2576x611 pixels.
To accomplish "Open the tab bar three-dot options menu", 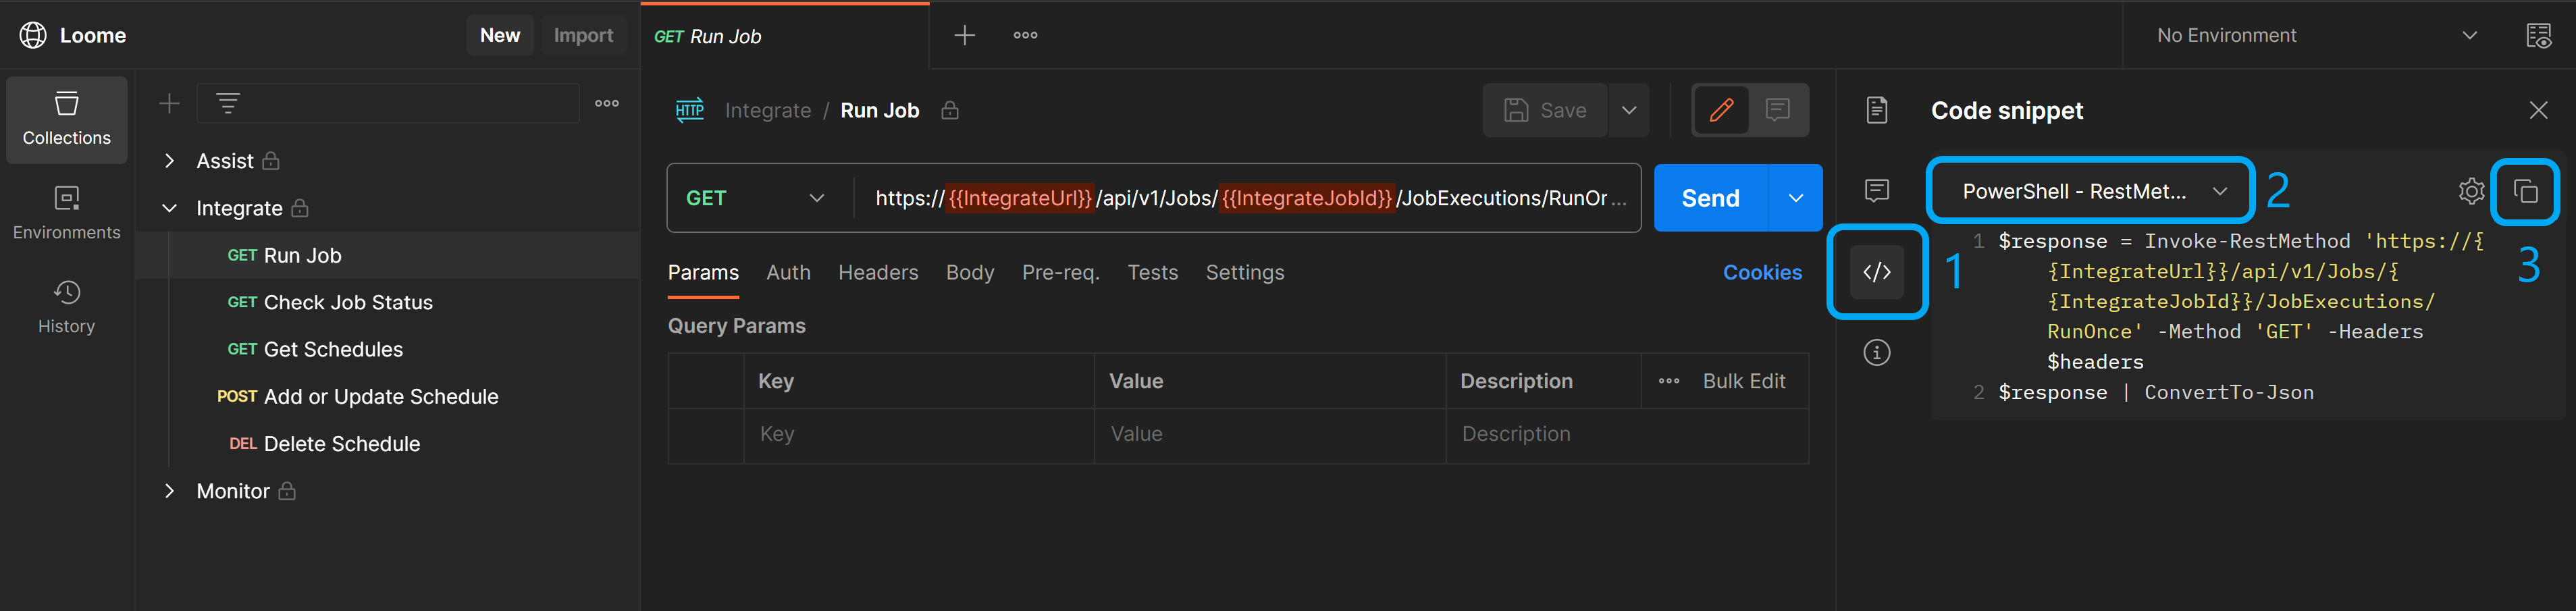I will [x=1025, y=35].
